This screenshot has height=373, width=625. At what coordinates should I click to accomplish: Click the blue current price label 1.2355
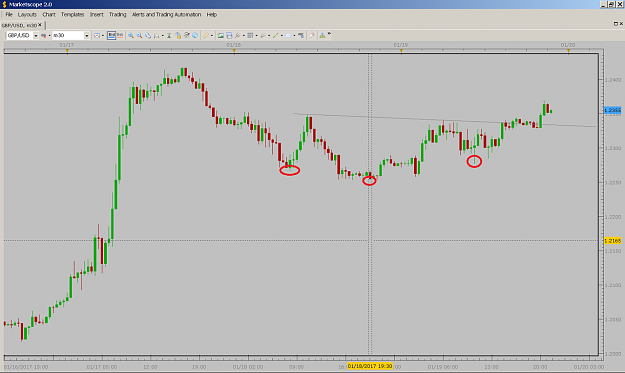pos(612,110)
